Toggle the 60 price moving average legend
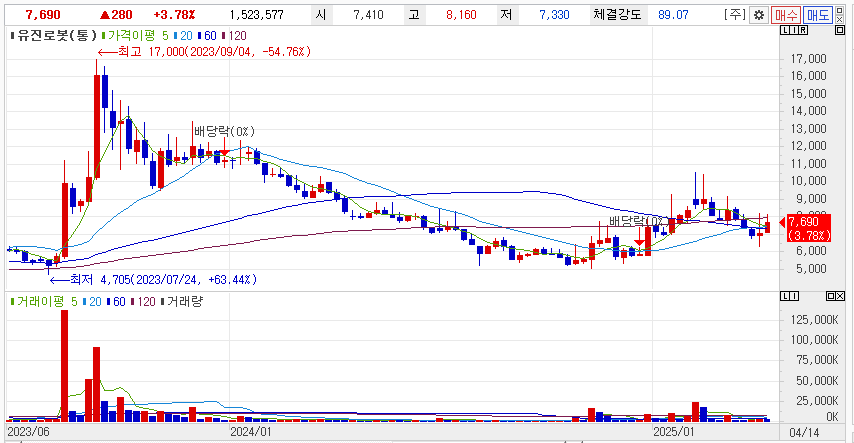 pos(208,33)
